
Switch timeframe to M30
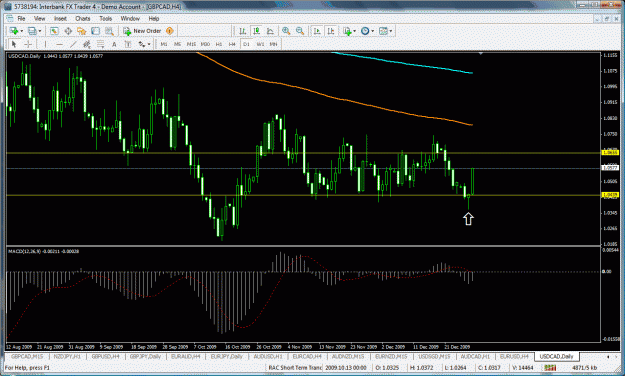tap(205, 44)
